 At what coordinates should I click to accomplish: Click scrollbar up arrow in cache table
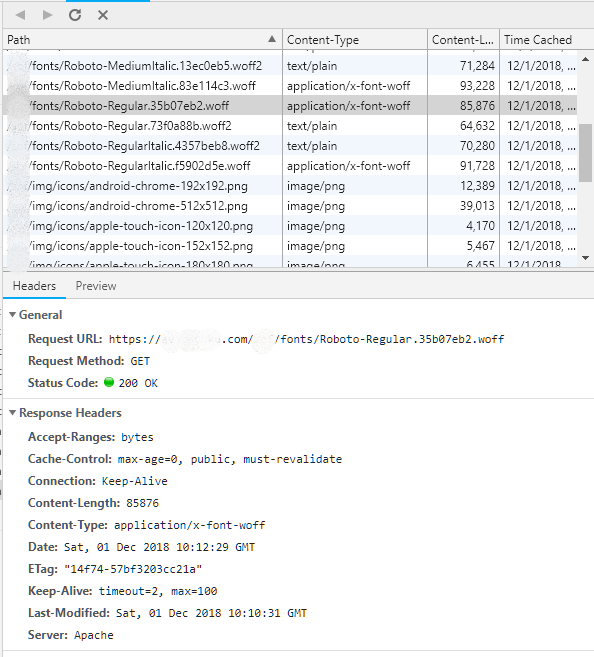(x=586, y=59)
